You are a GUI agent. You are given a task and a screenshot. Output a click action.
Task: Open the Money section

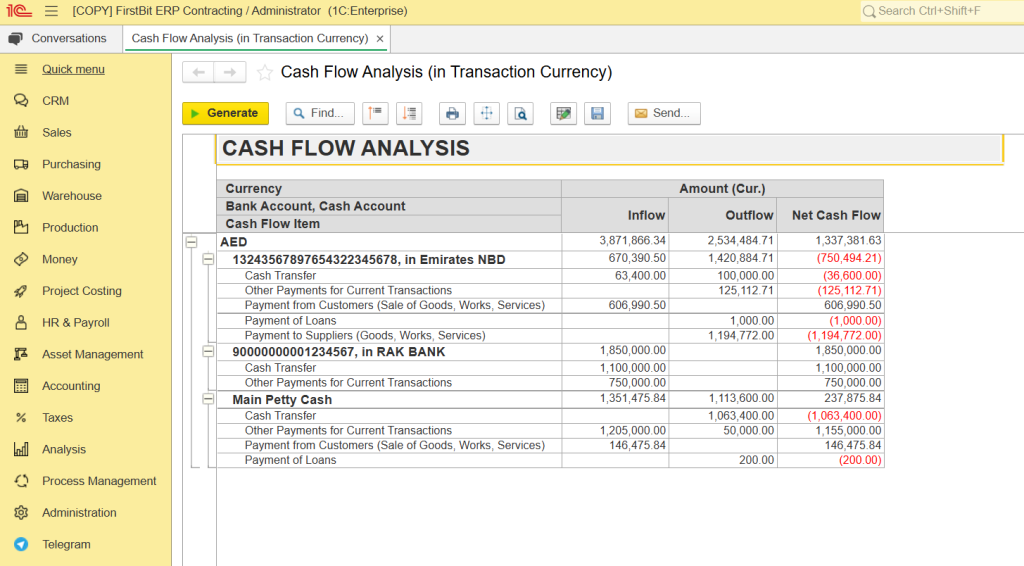(x=59, y=259)
